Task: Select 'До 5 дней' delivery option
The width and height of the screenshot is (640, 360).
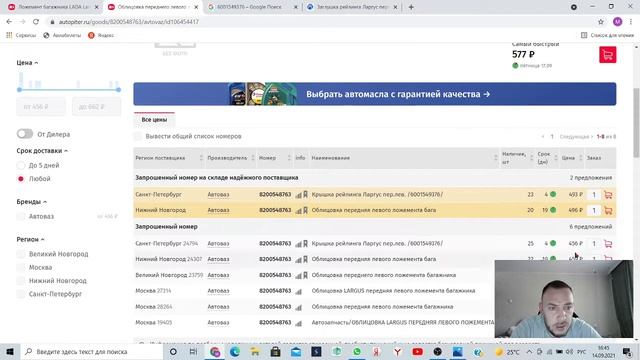Action: coord(21,165)
